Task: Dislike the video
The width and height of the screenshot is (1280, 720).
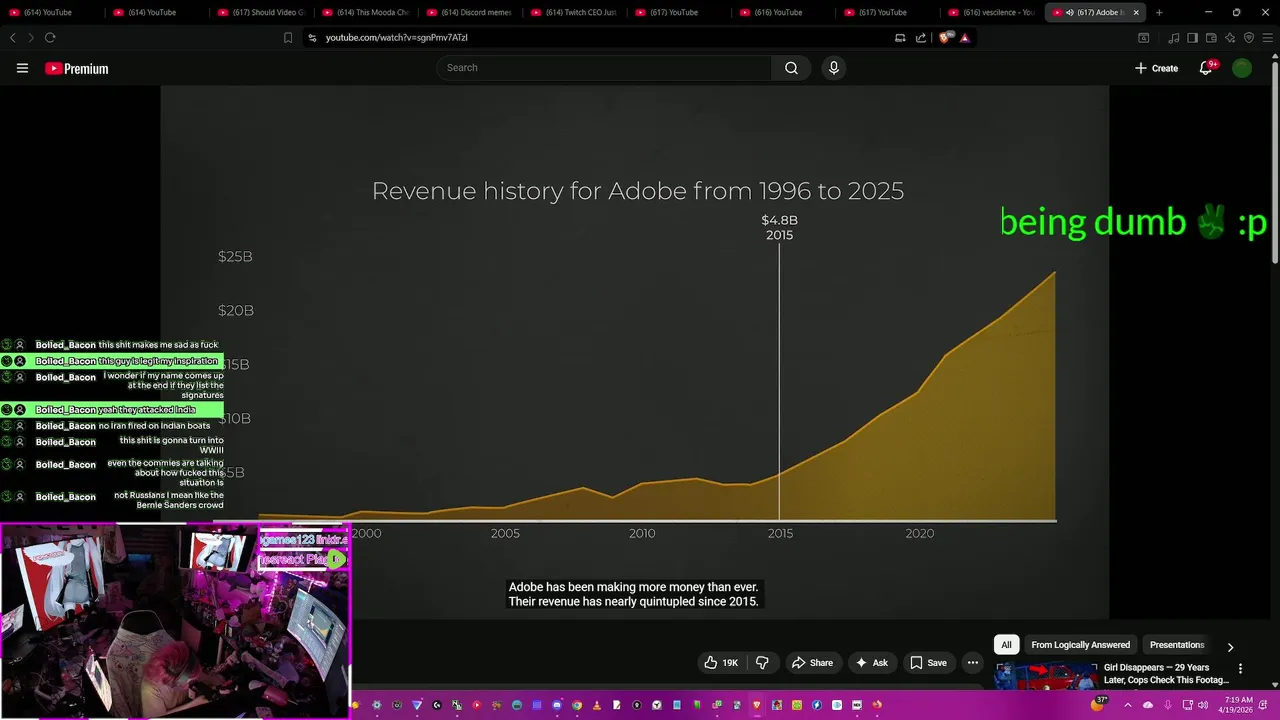Action: click(x=762, y=663)
